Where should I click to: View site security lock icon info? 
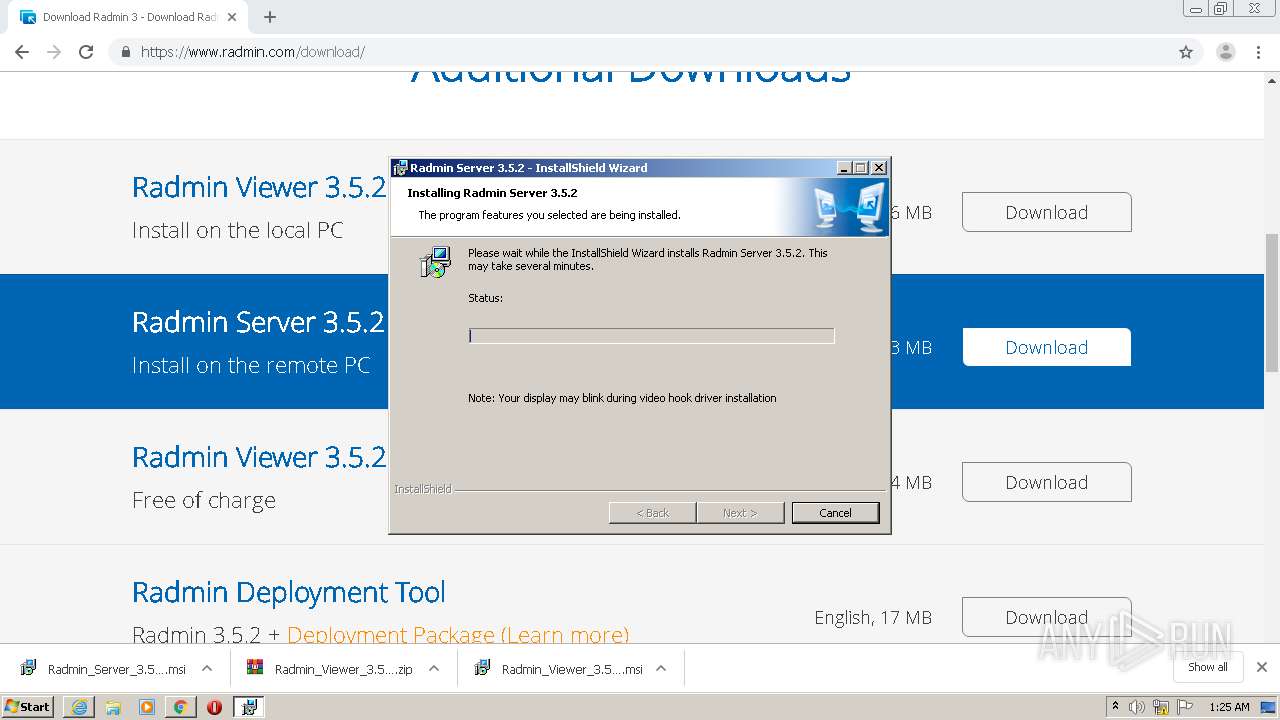click(x=125, y=52)
